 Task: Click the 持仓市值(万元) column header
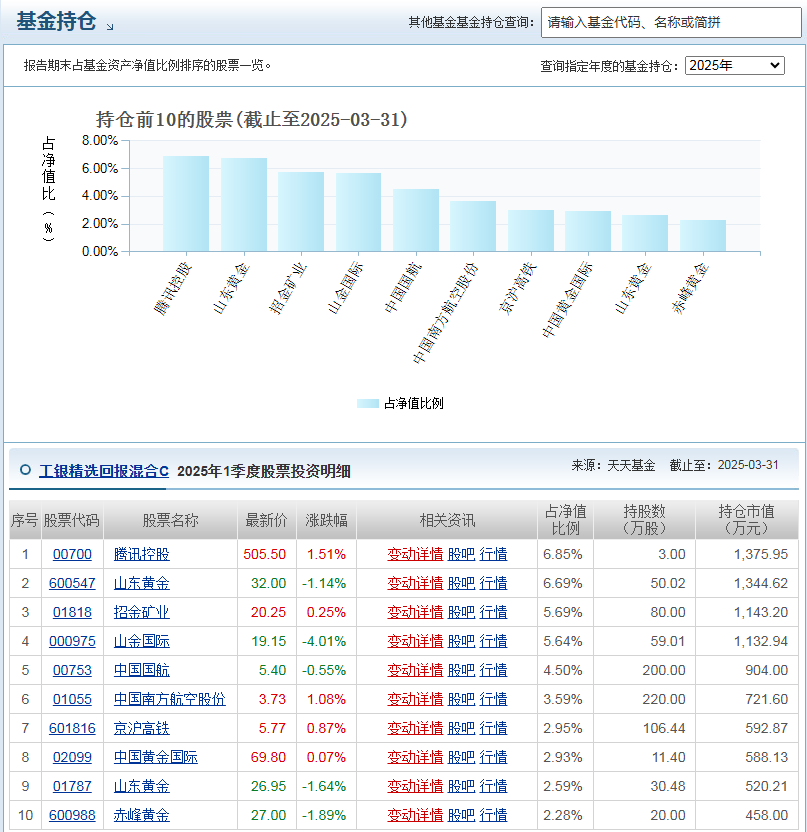pos(747,520)
